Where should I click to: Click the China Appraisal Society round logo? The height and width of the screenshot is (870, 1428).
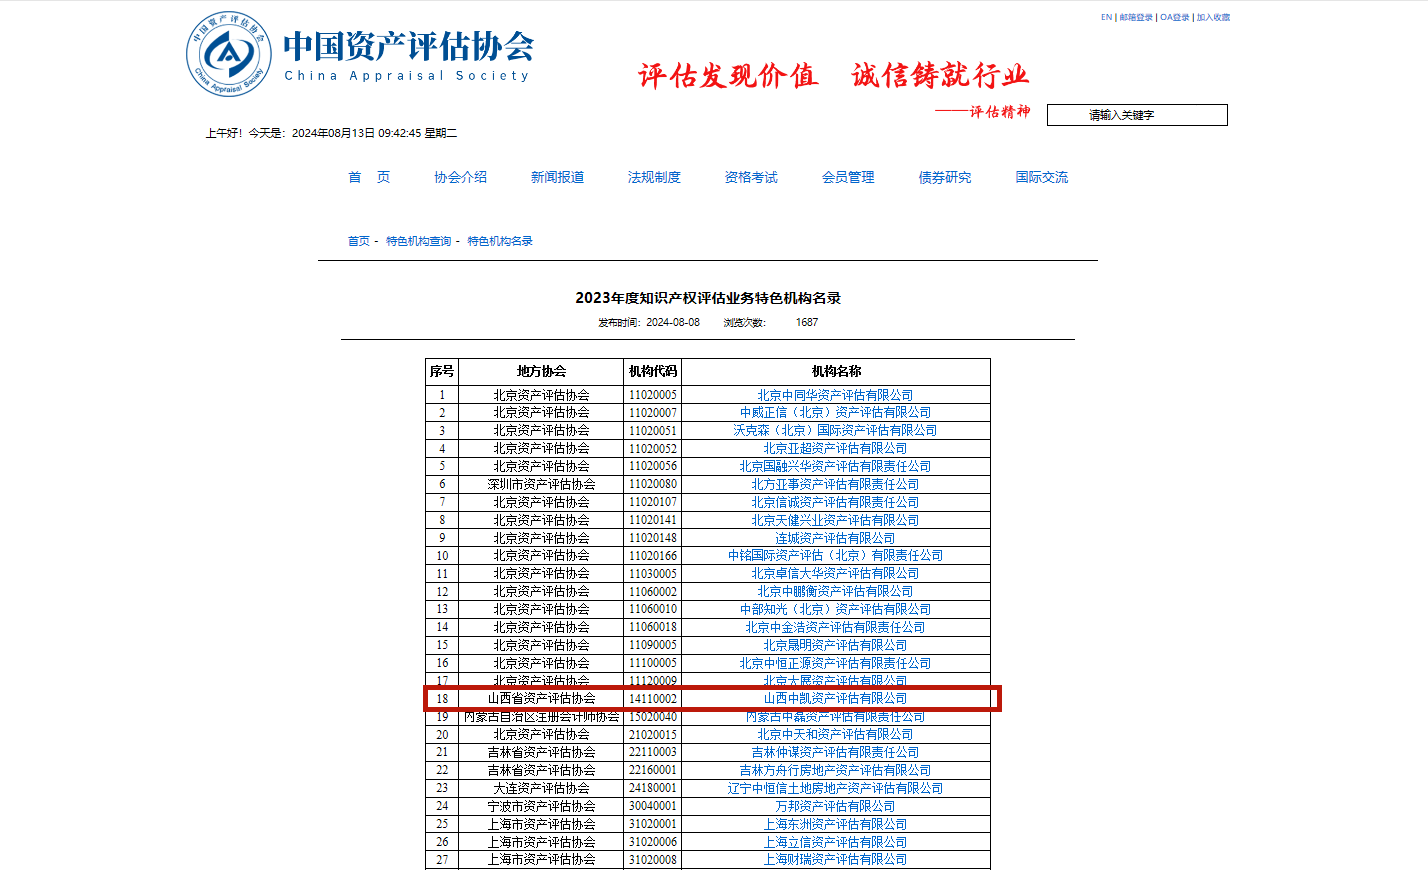pos(229,55)
